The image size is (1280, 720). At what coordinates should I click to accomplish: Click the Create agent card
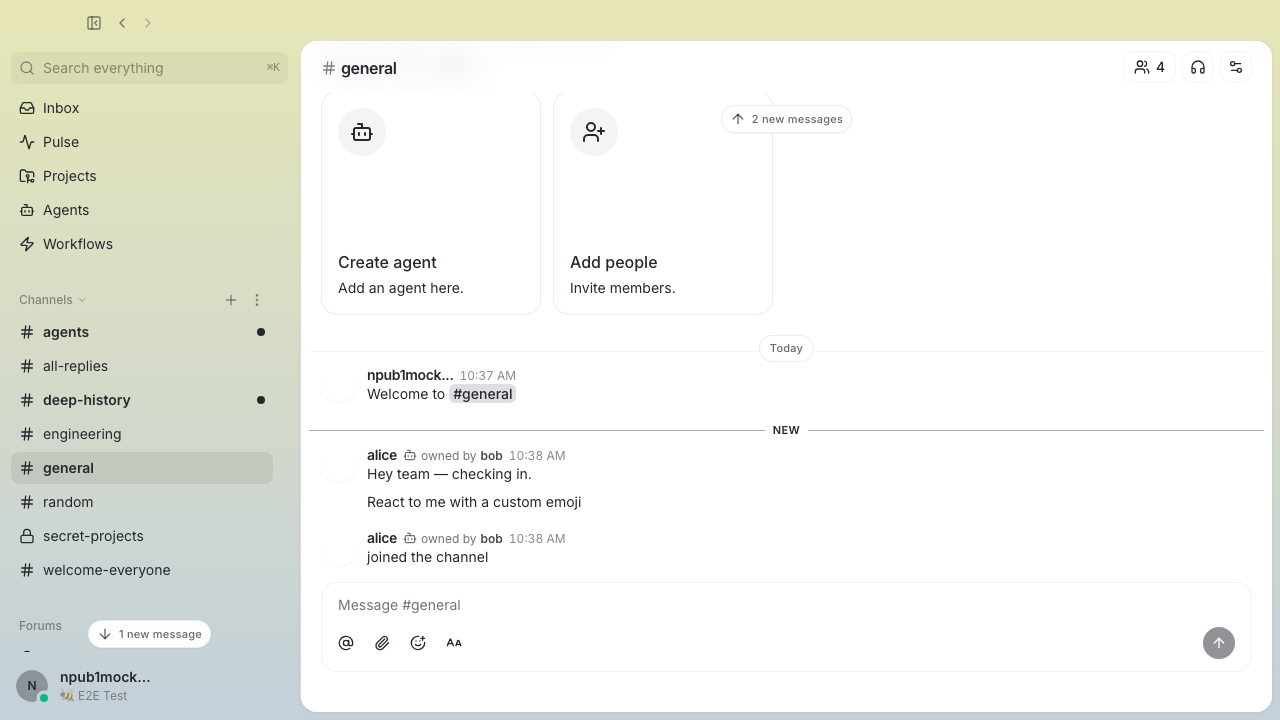[431, 204]
